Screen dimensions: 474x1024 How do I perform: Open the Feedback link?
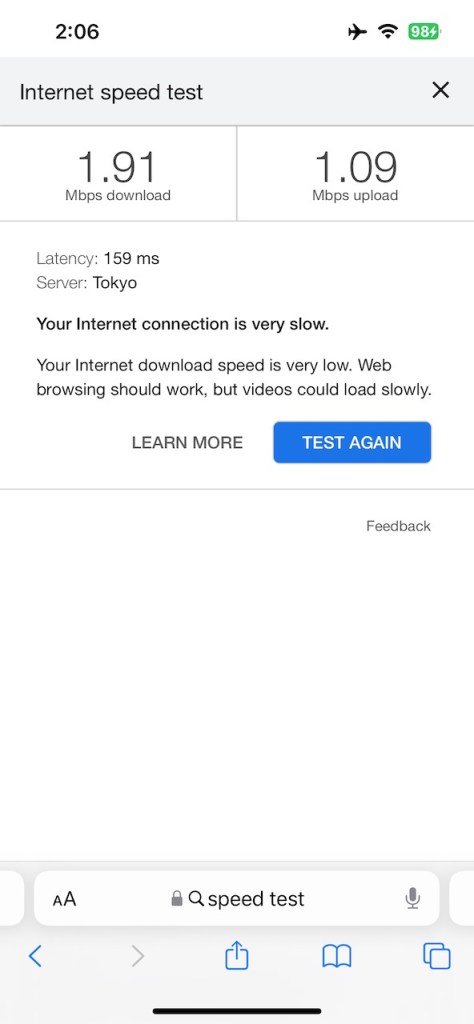tap(398, 526)
